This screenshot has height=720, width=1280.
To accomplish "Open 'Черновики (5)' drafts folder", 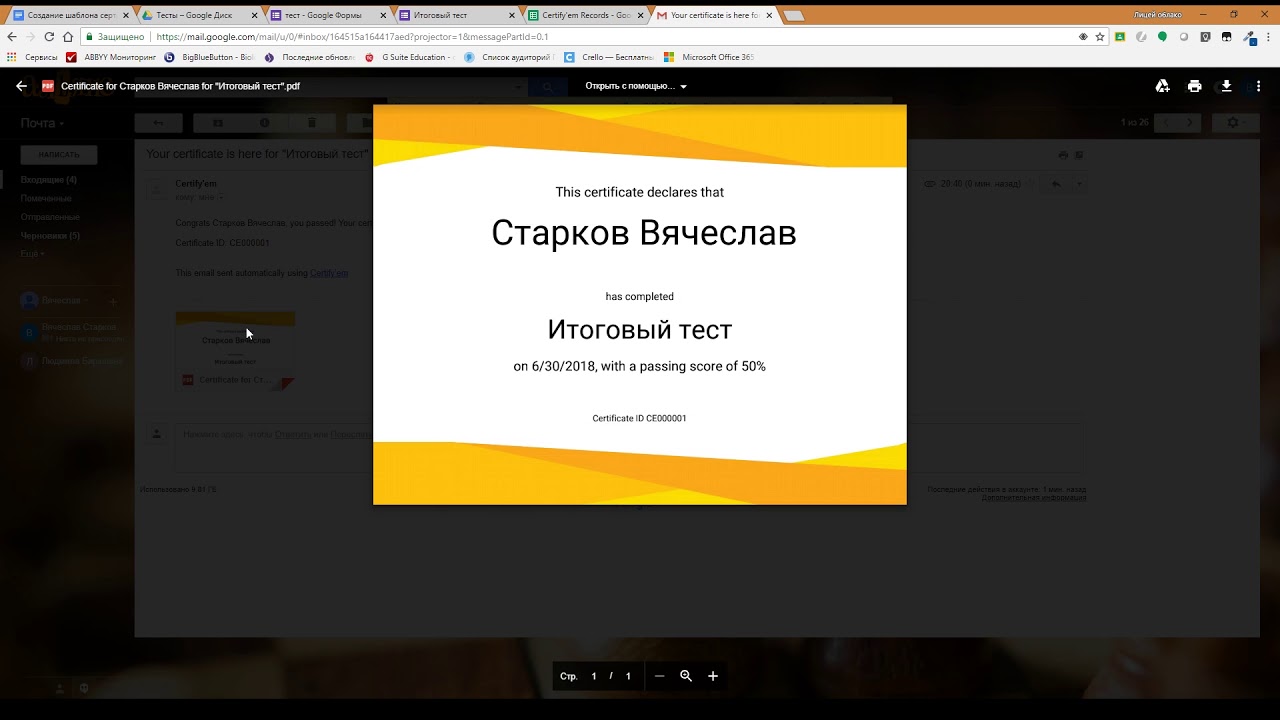I will pos(50,236).
